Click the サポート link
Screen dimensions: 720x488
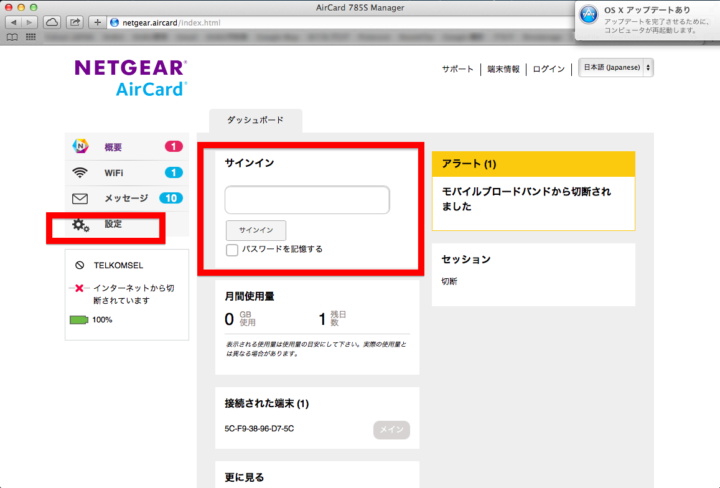457,69
